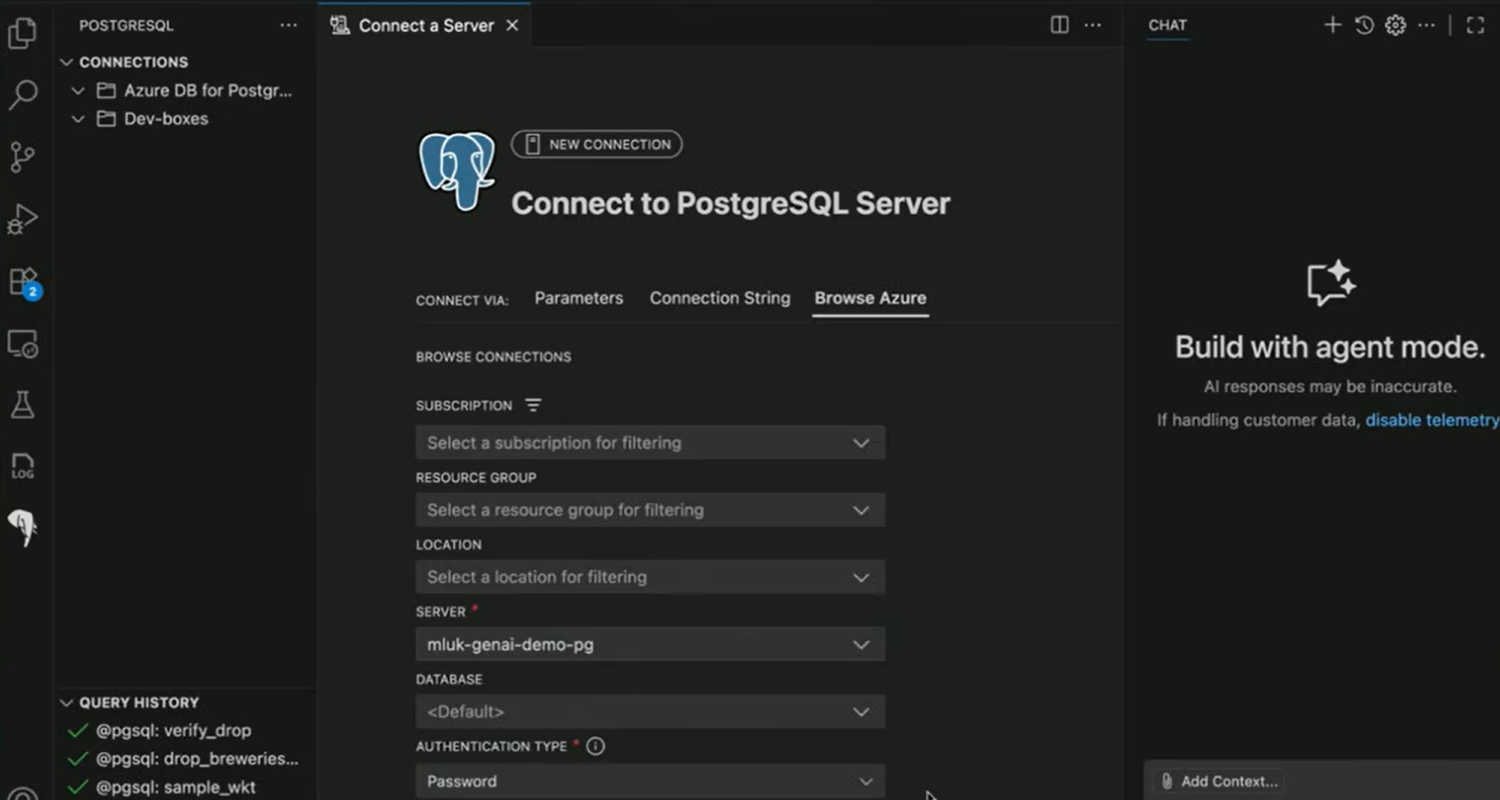Select the Connect a Server editor tab
Screen dimensions: 1500x800
click(426, 25)
